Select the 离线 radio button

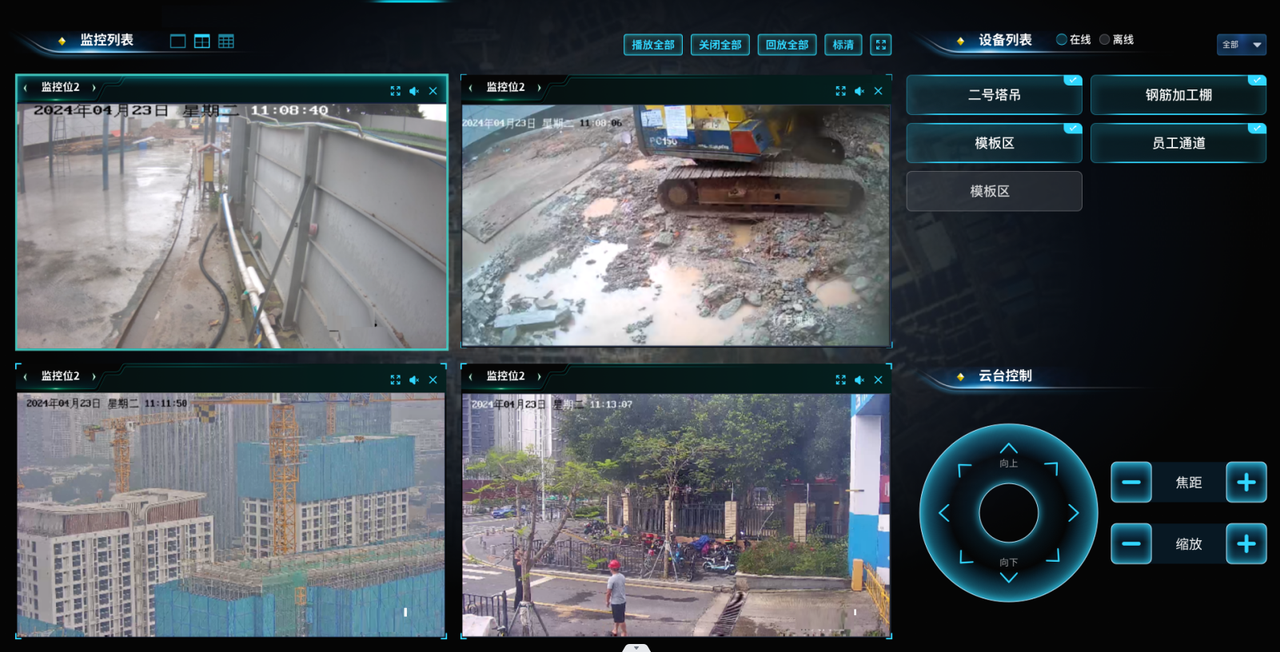click(1105, 40)
